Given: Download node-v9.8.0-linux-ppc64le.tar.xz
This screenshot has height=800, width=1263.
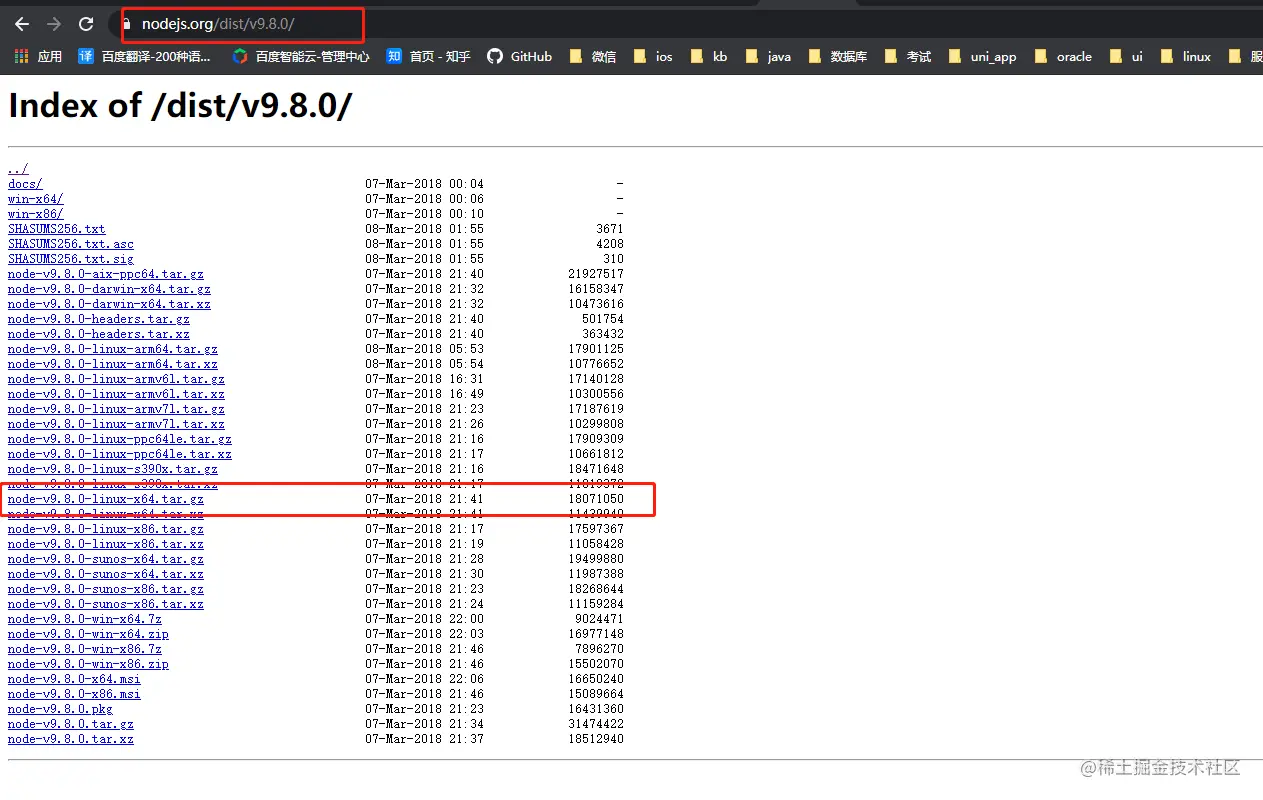Looking at the screenshot, I should tap(120, 454).
